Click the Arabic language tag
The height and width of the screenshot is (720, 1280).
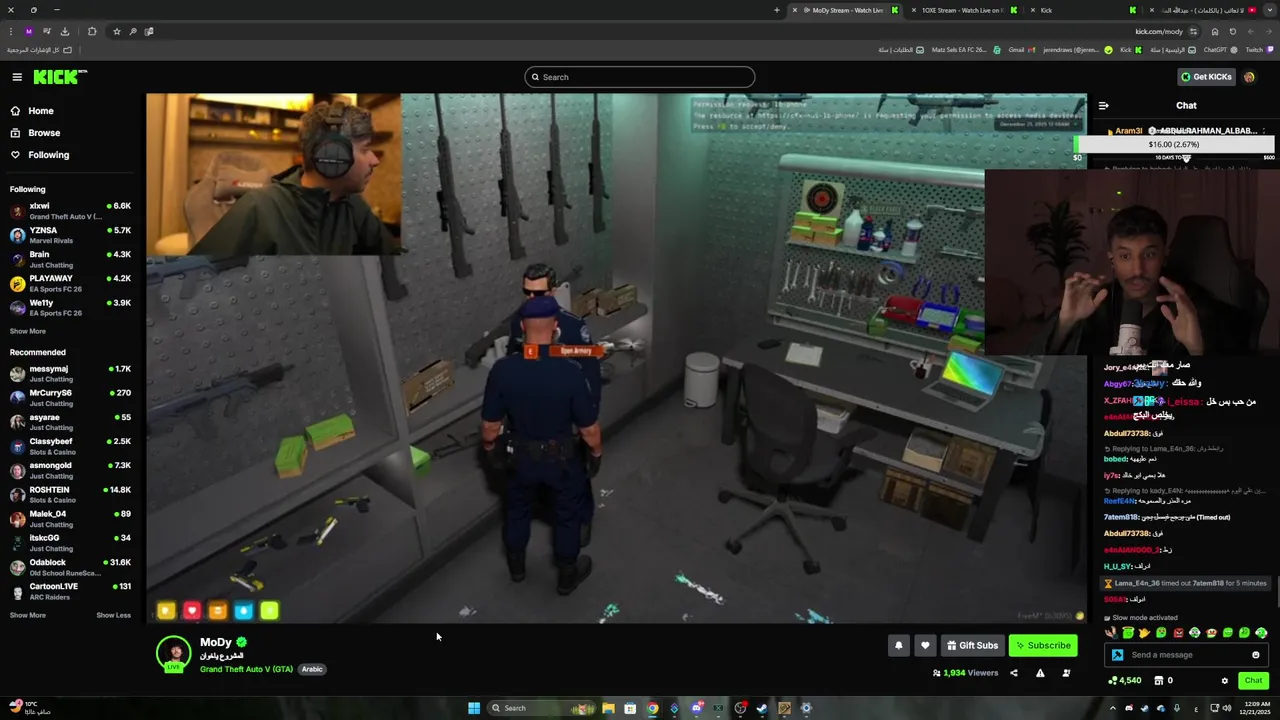coord(312,669)
